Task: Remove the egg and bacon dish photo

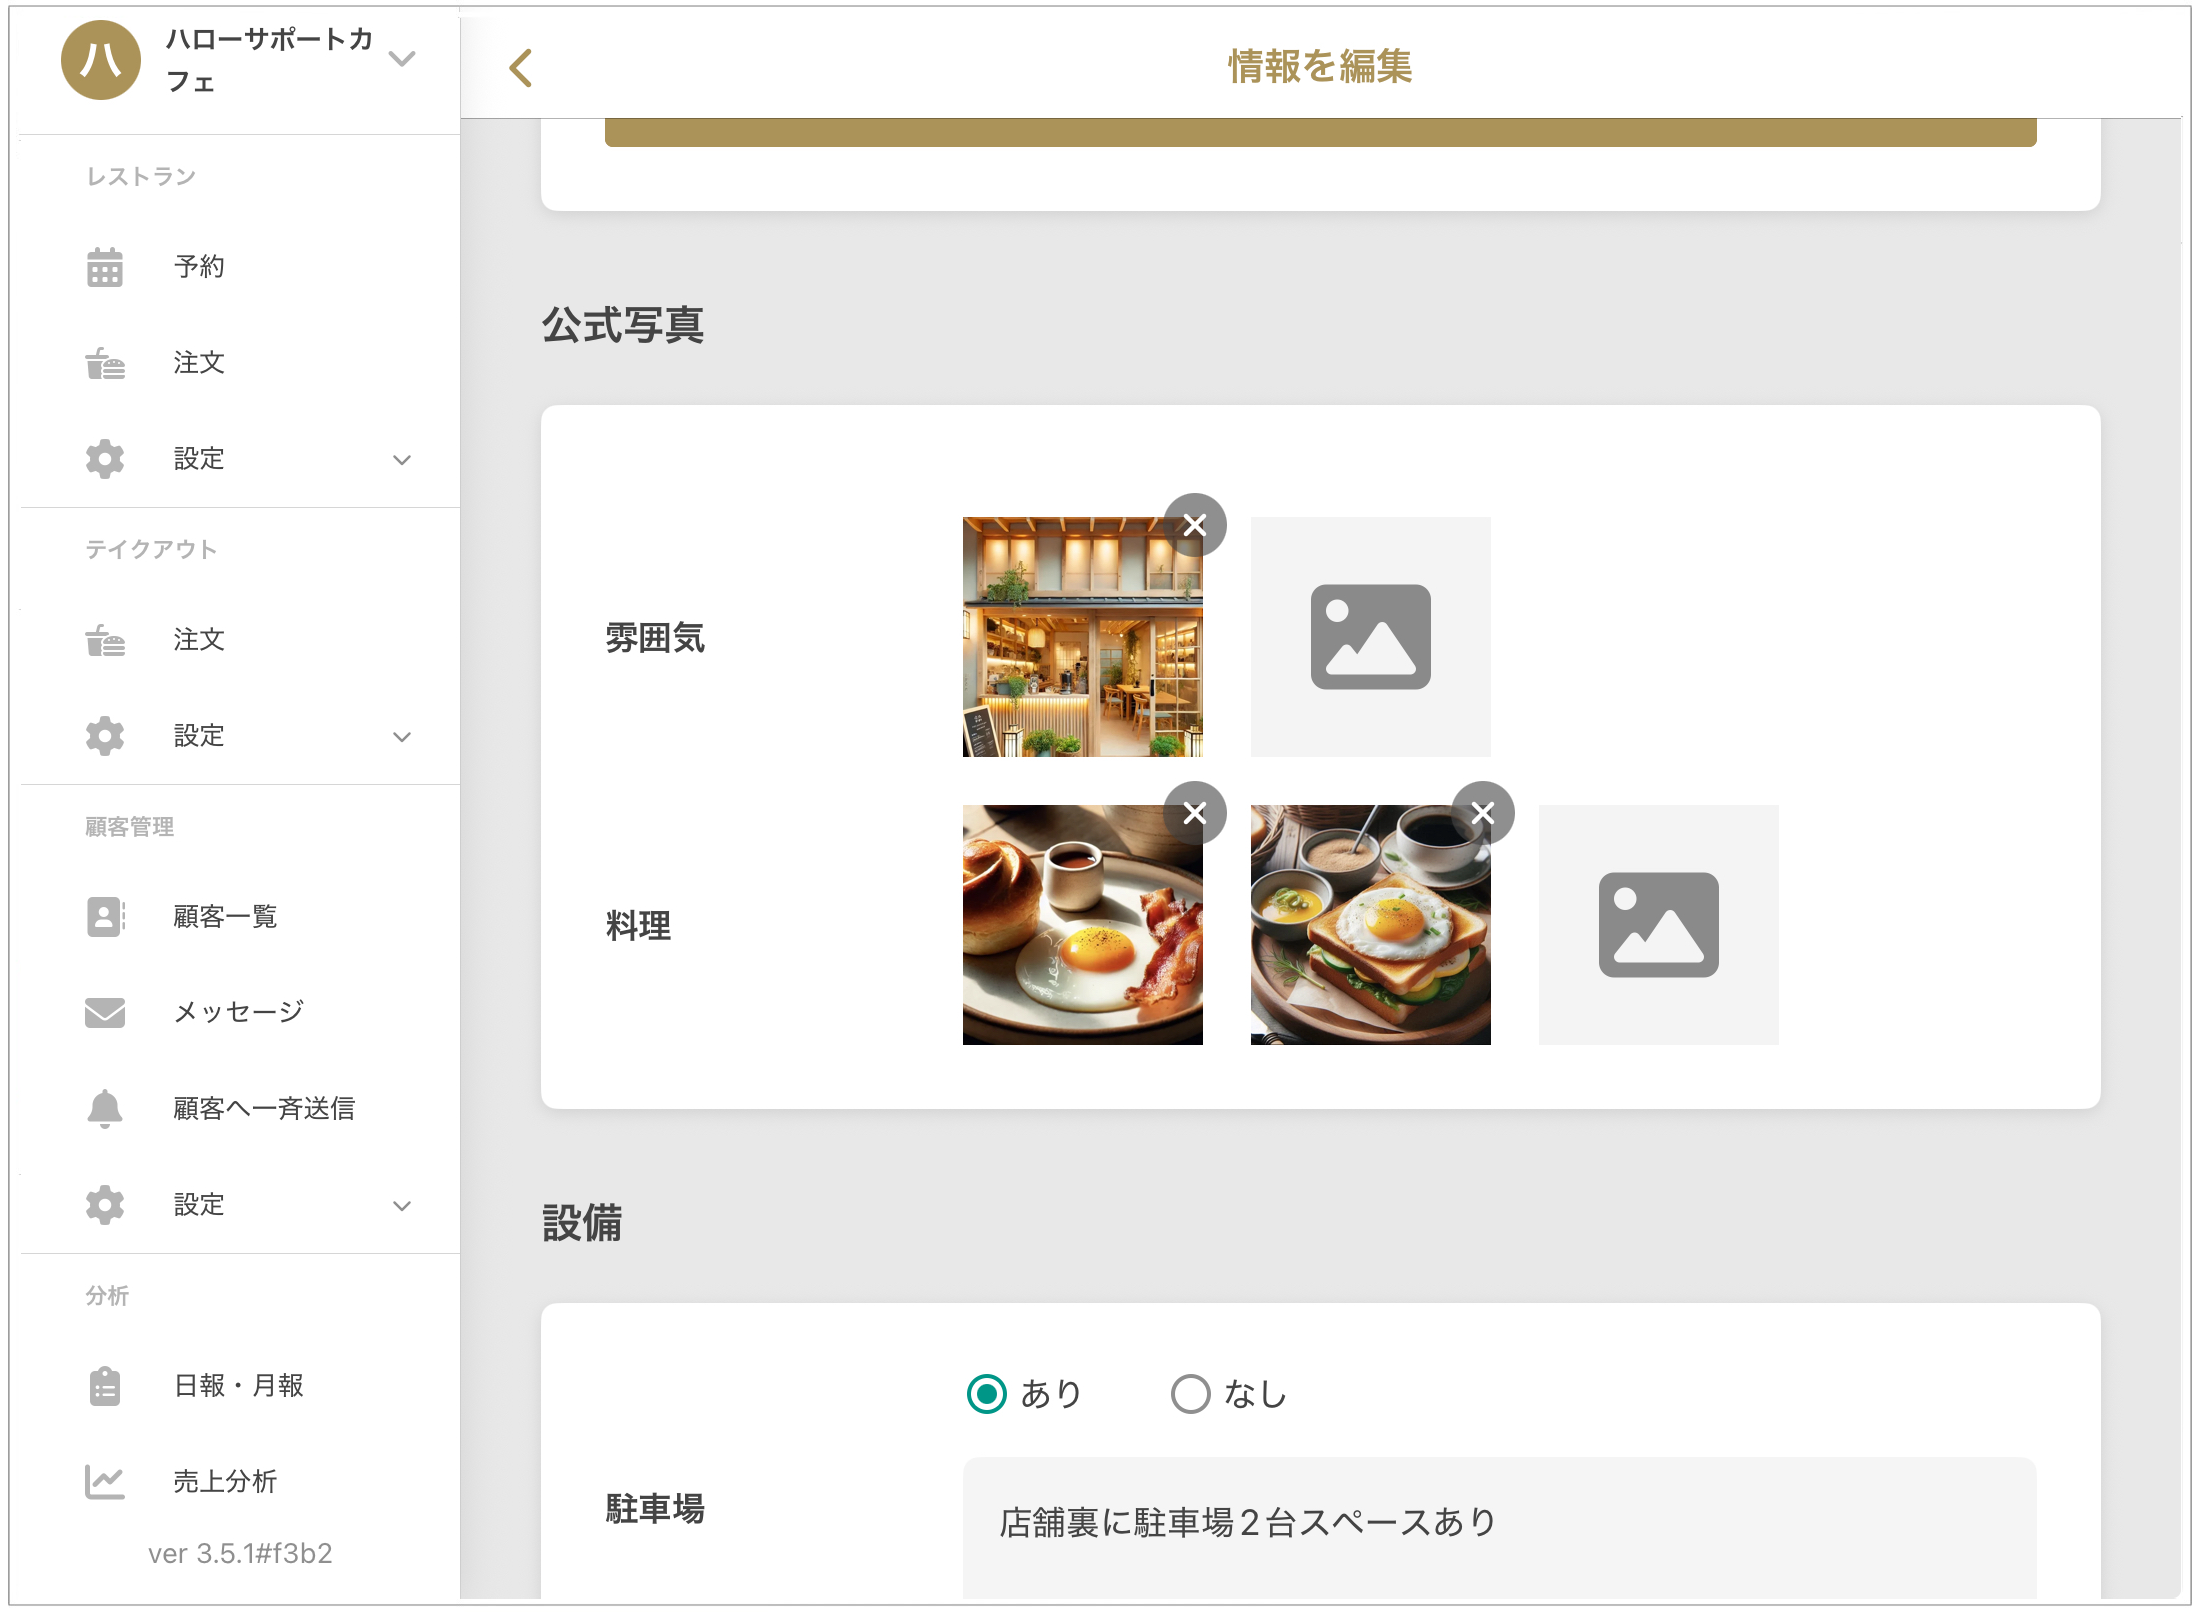Action: (1194, 813)
